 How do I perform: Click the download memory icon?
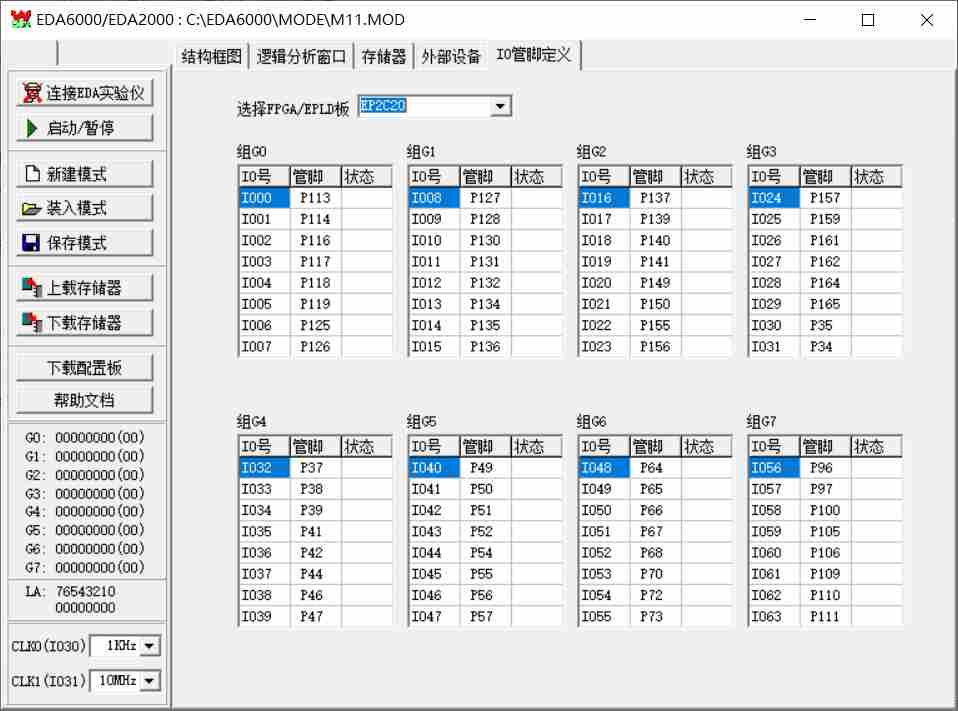click(32, 323)
